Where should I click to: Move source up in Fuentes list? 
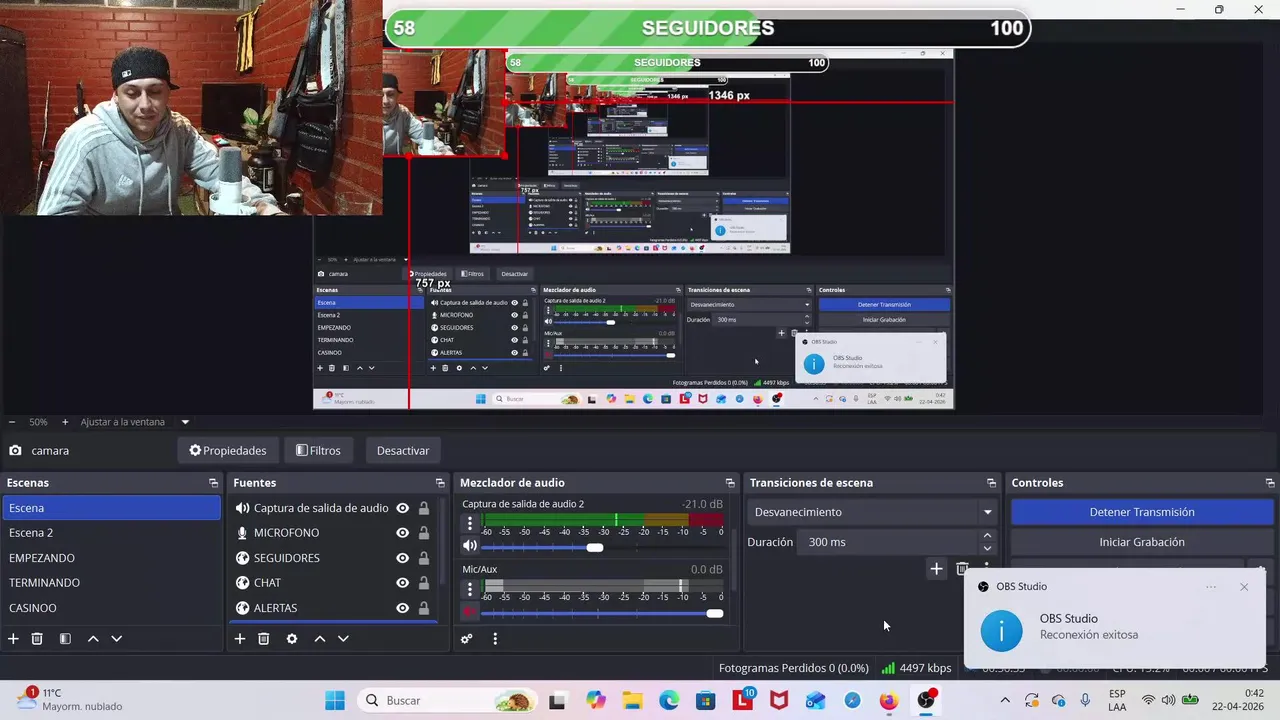pos(320,638)
